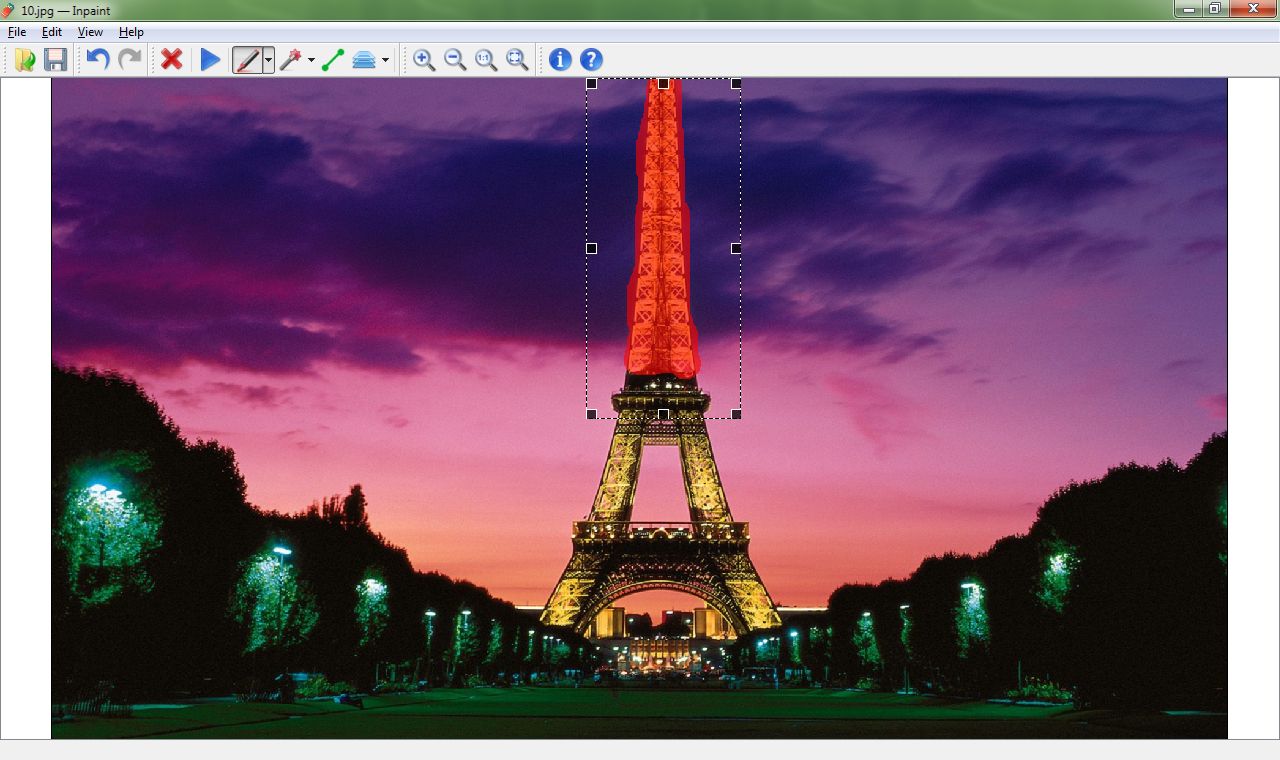Open the File menu
Image resolution: width=1280 pixels, height=760 pixels.
click(x=17, y=32)
